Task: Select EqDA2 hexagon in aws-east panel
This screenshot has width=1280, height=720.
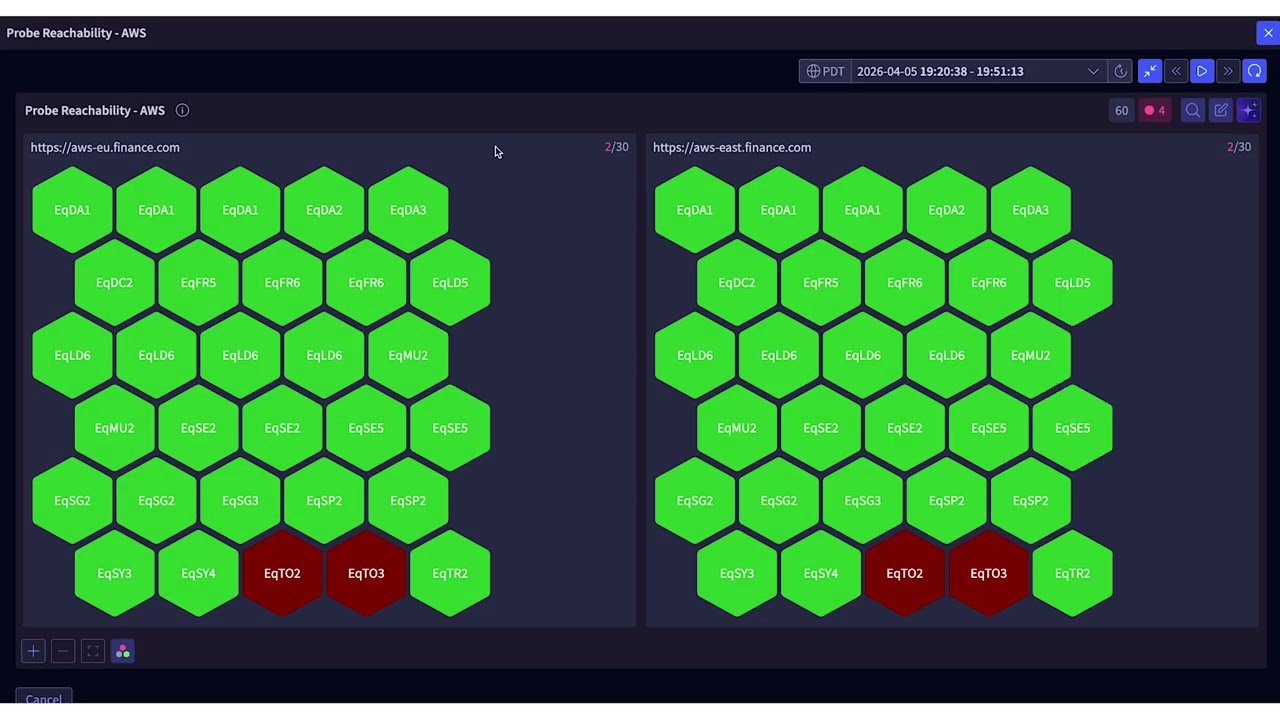Action: click(946, 210)
